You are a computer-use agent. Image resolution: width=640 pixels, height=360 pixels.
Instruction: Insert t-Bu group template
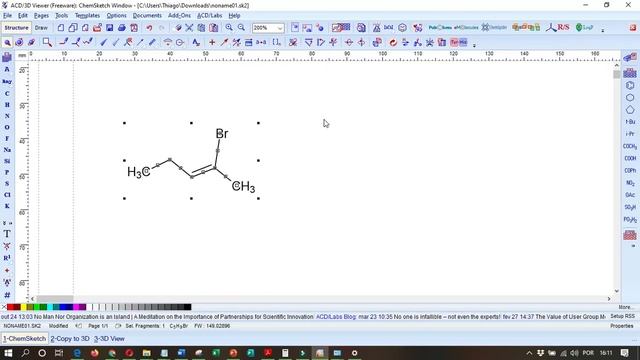pyautogui.click(x=630, y=122)
